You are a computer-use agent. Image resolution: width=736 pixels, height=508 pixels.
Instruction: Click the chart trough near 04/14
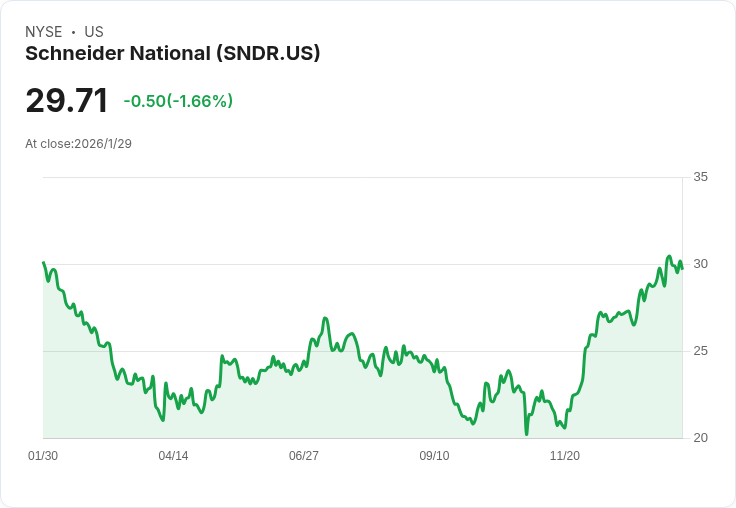tap(163, 420)
